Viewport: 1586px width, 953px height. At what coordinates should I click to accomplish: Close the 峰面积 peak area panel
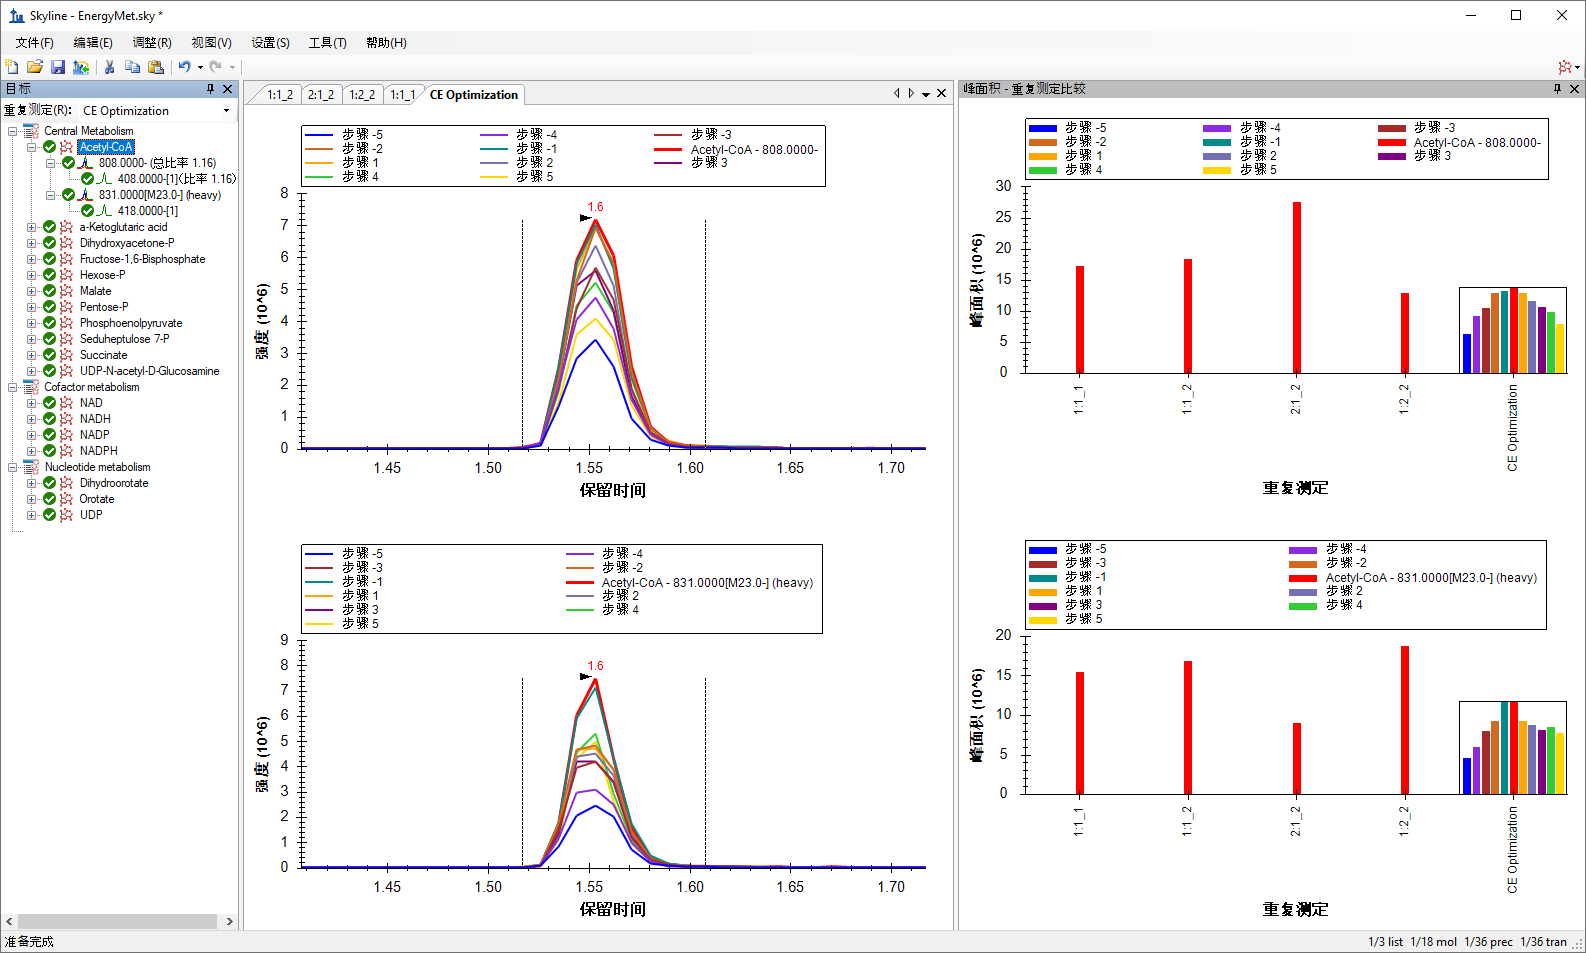pyautogui.click(x=1575, y=89)
